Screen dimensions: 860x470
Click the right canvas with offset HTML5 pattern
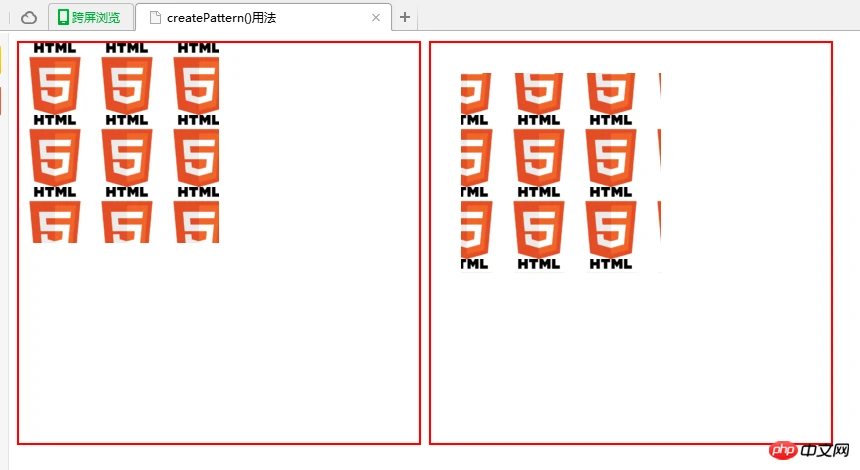[x=631, y=243]
